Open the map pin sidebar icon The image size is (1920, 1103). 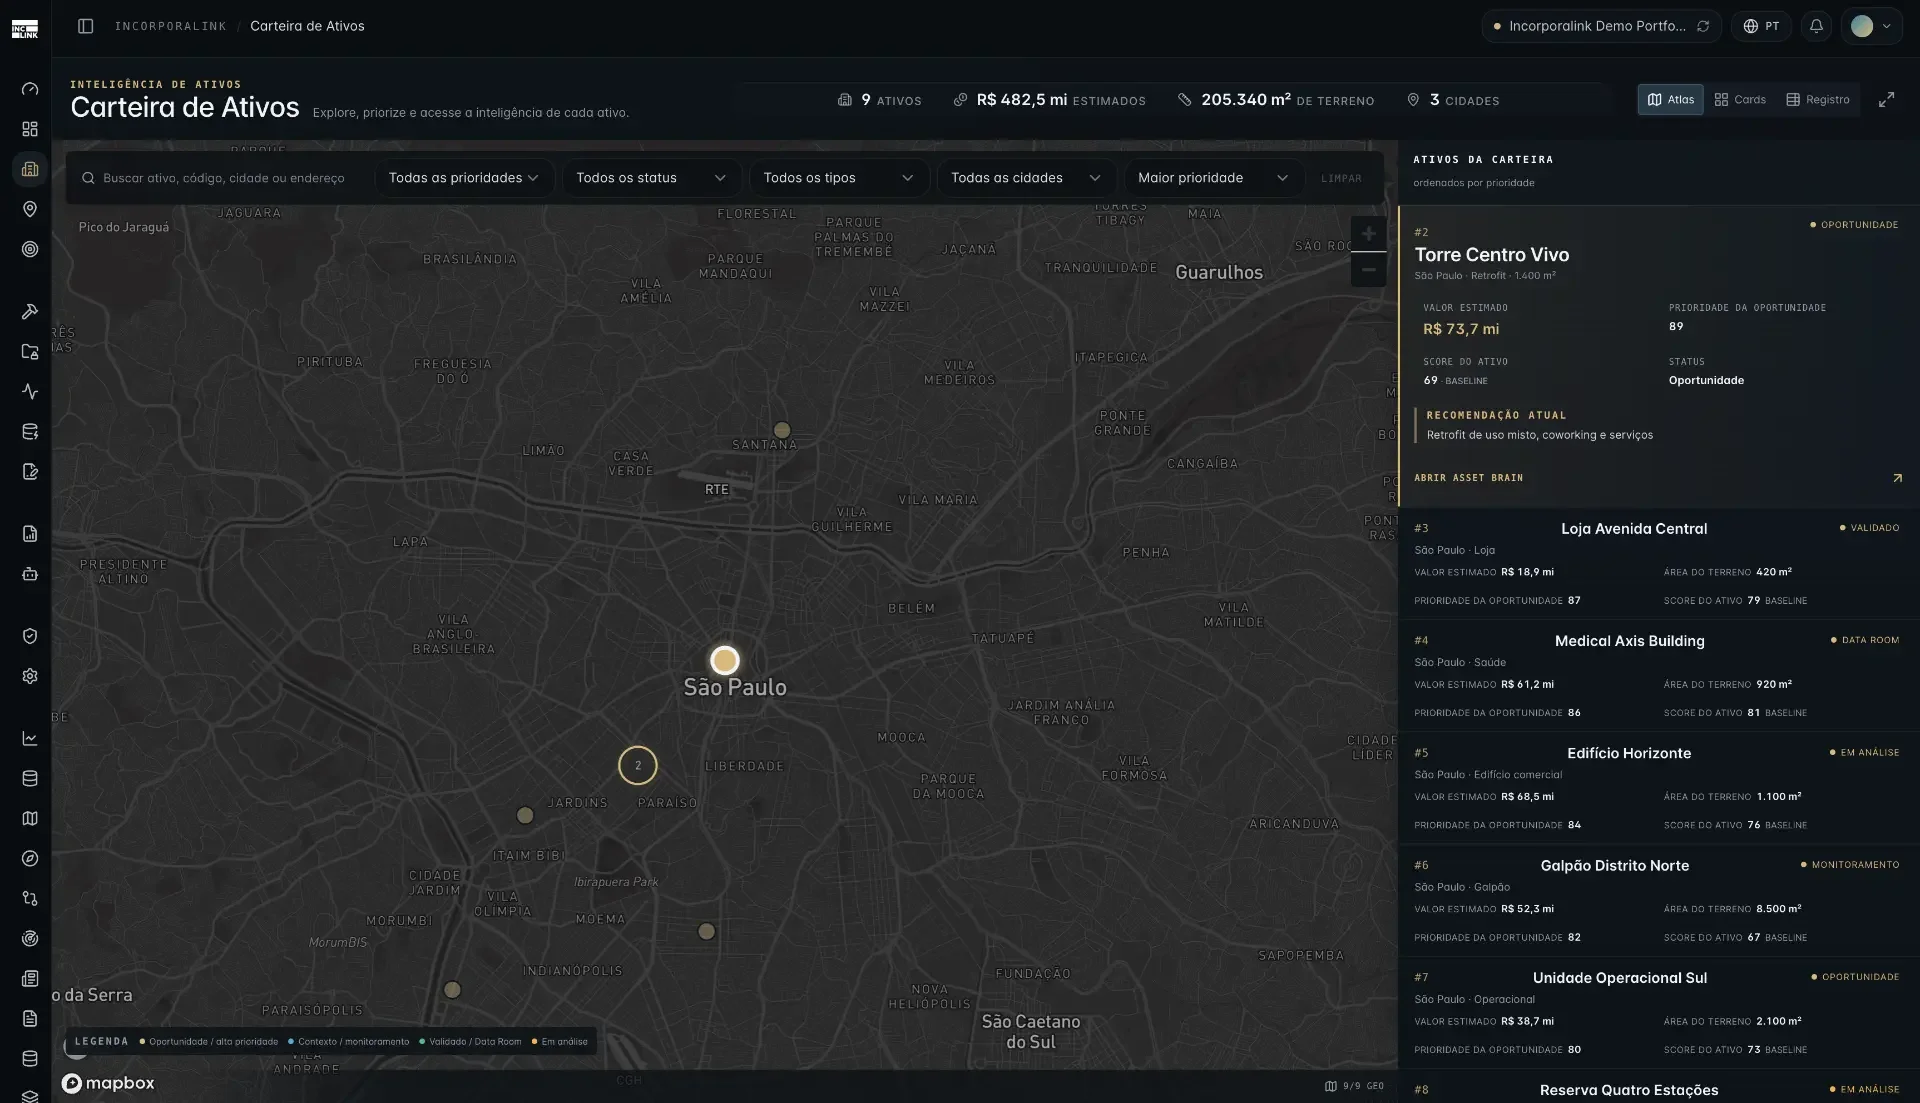[x=30, y=209]
